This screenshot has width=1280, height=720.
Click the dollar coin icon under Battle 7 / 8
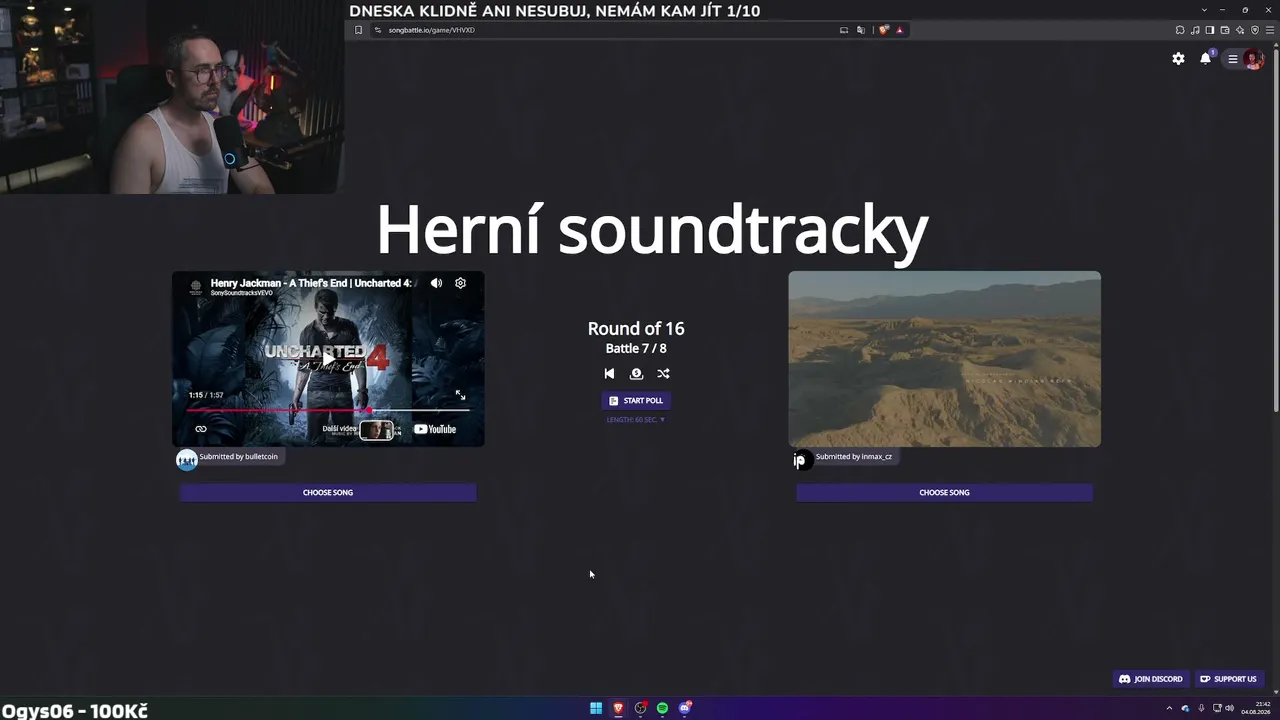coord(636,374)
